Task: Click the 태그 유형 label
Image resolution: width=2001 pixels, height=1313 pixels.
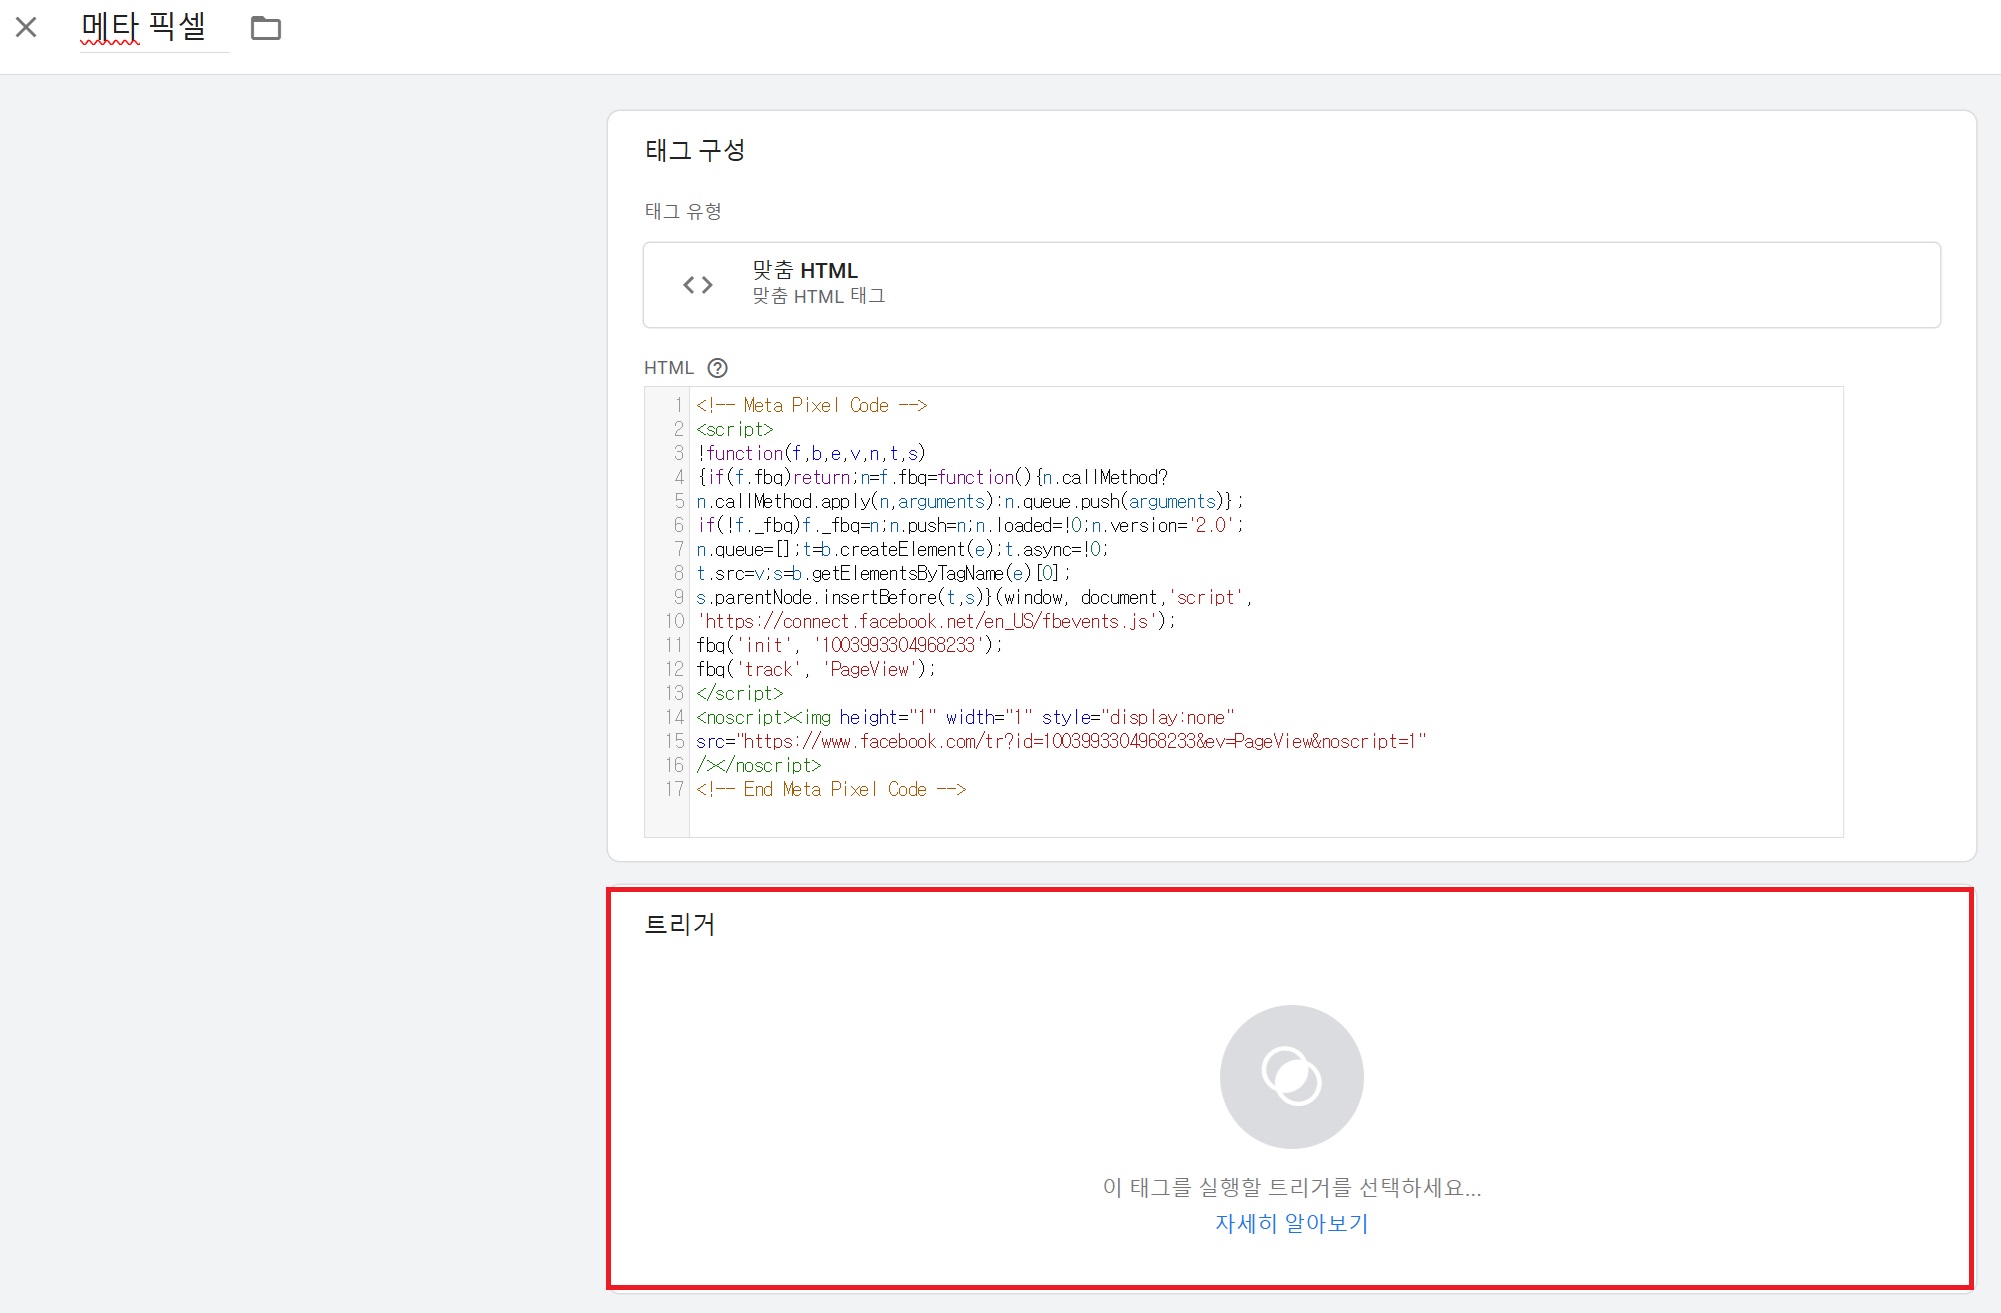Action: [x=683, y=211]
